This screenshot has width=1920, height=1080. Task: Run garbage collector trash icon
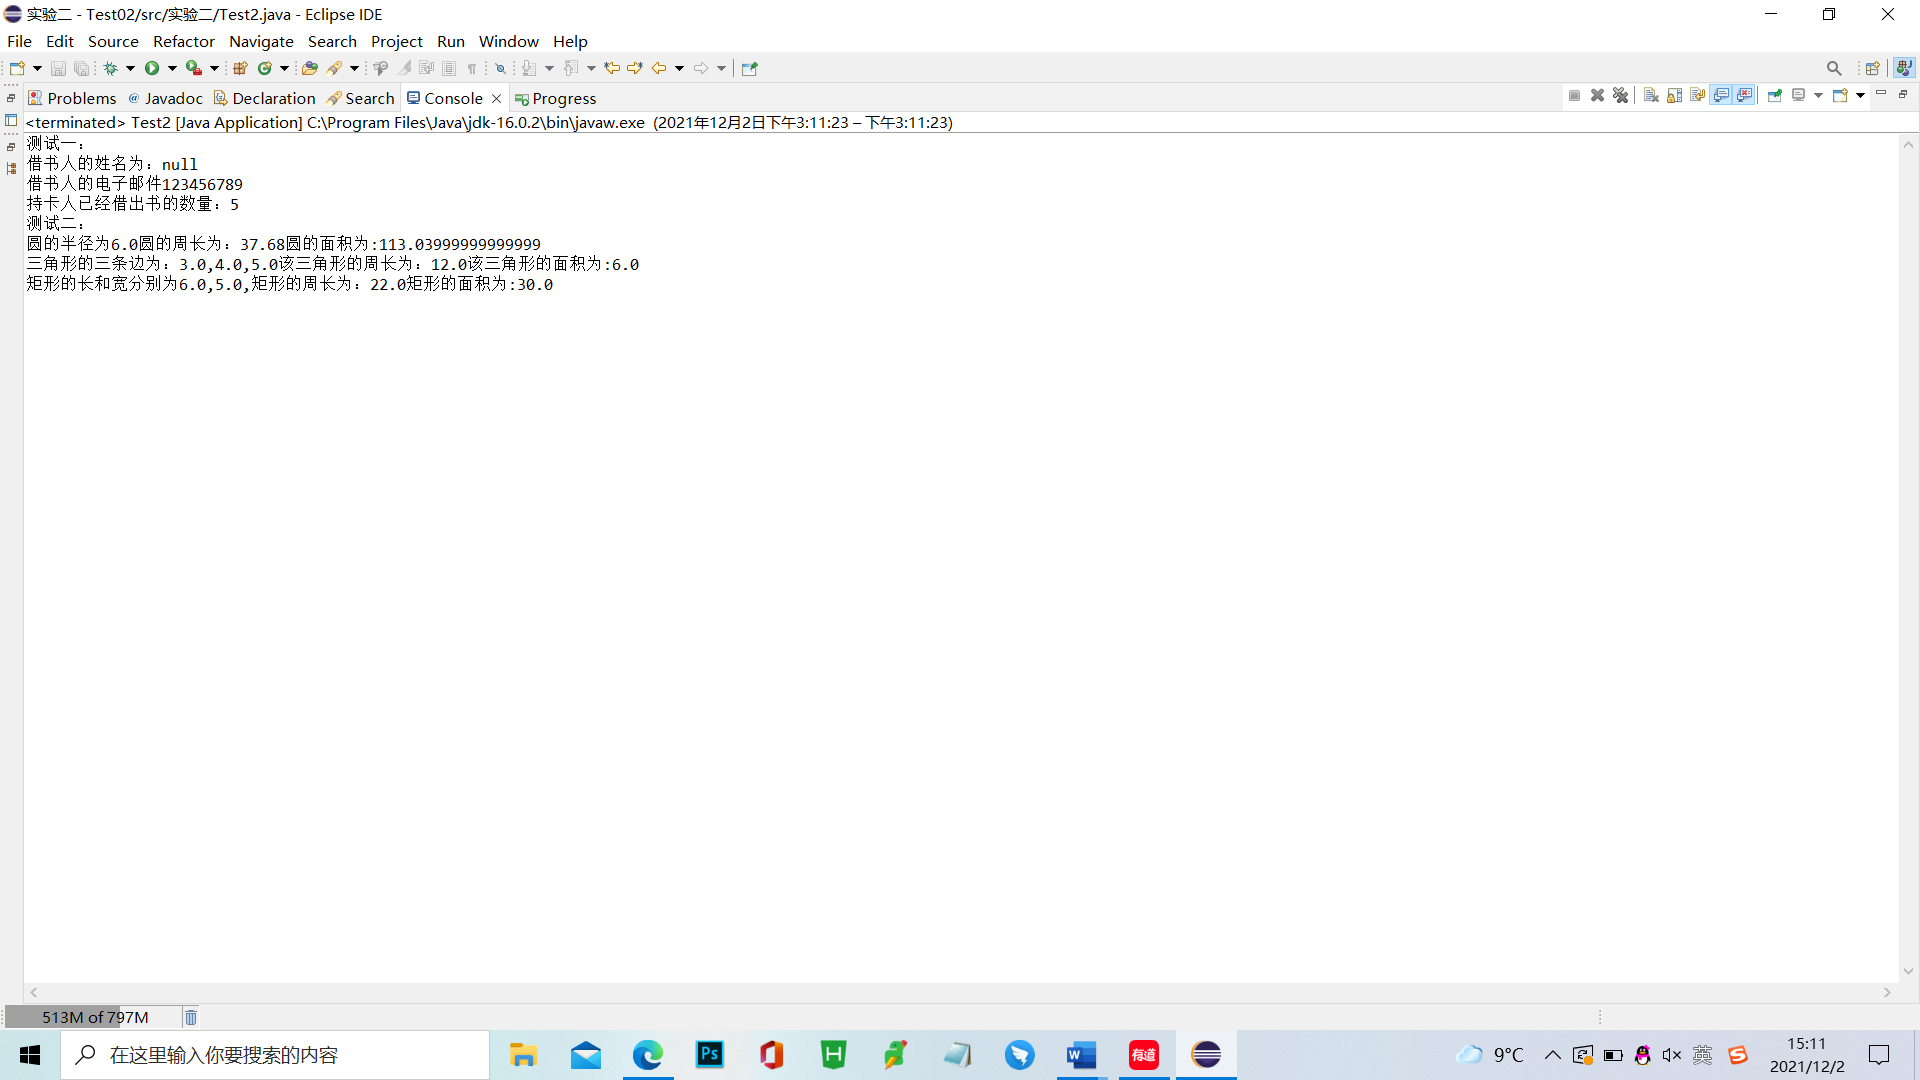190,1017
